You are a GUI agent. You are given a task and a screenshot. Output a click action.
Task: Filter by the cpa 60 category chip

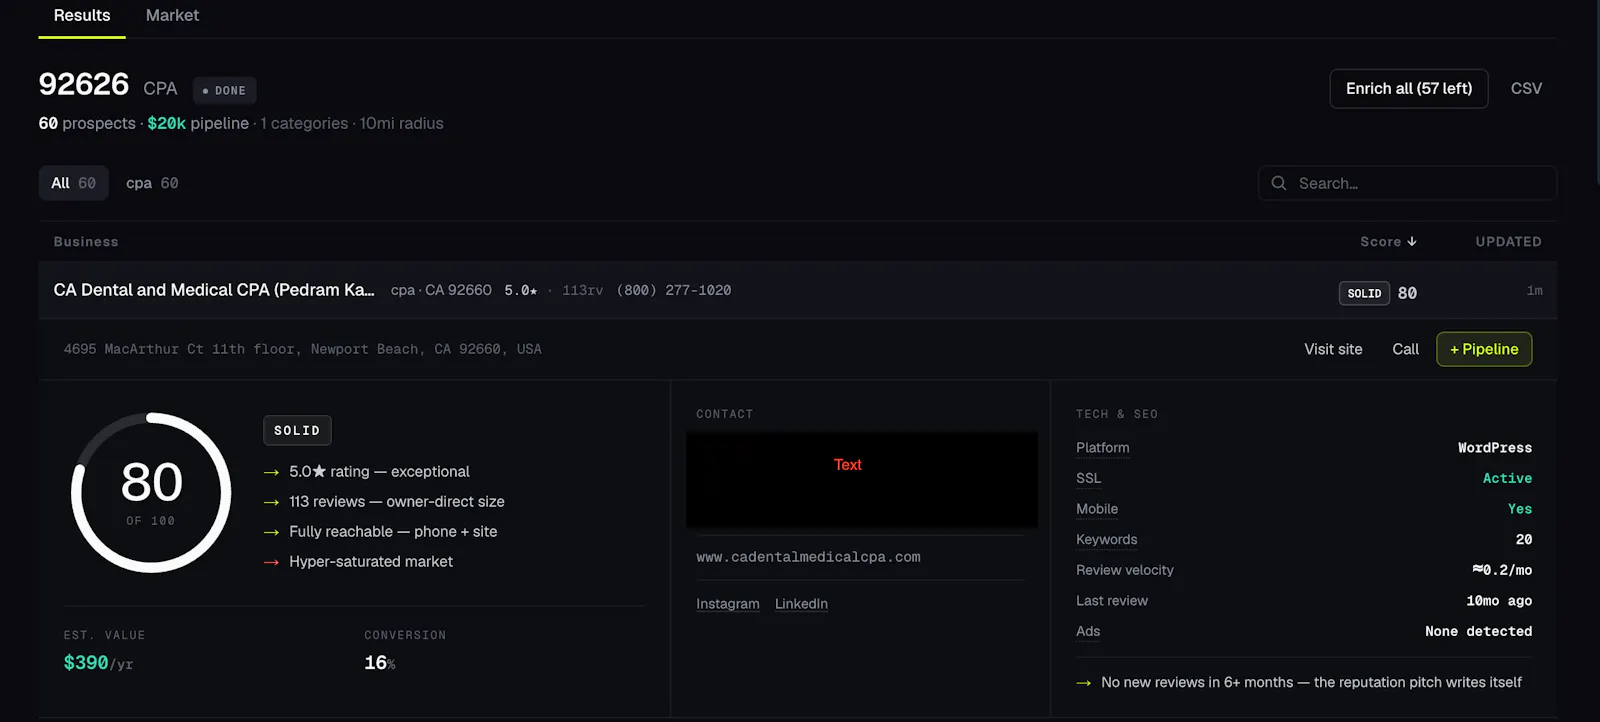pyautogui.click(x=152, y=183)
